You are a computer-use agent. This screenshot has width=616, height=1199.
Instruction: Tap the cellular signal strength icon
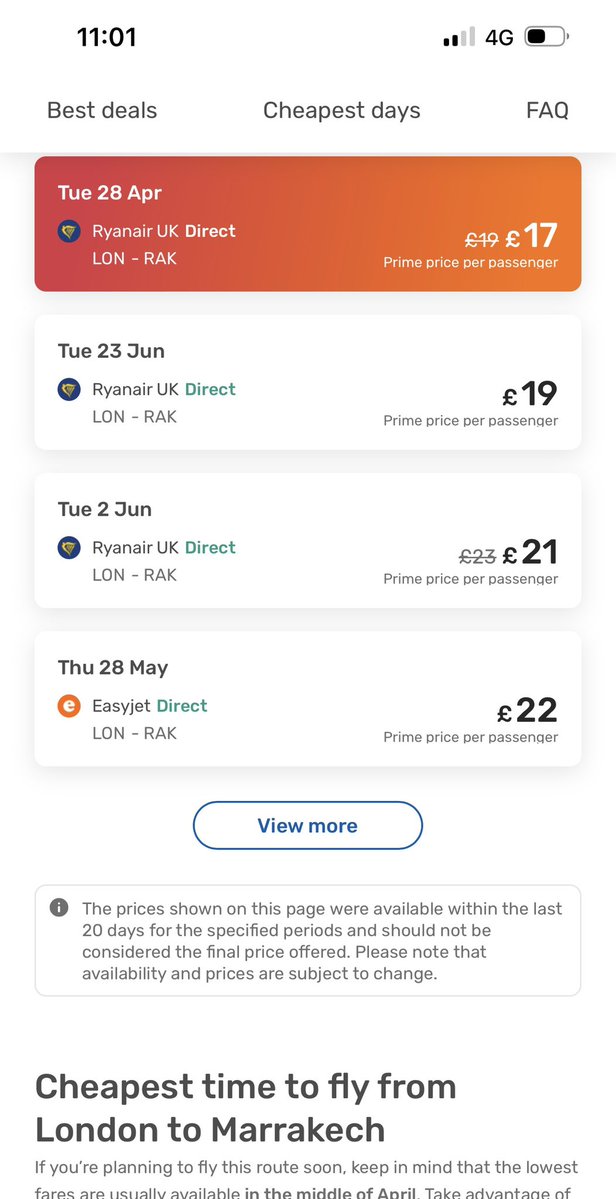point(459,39)
